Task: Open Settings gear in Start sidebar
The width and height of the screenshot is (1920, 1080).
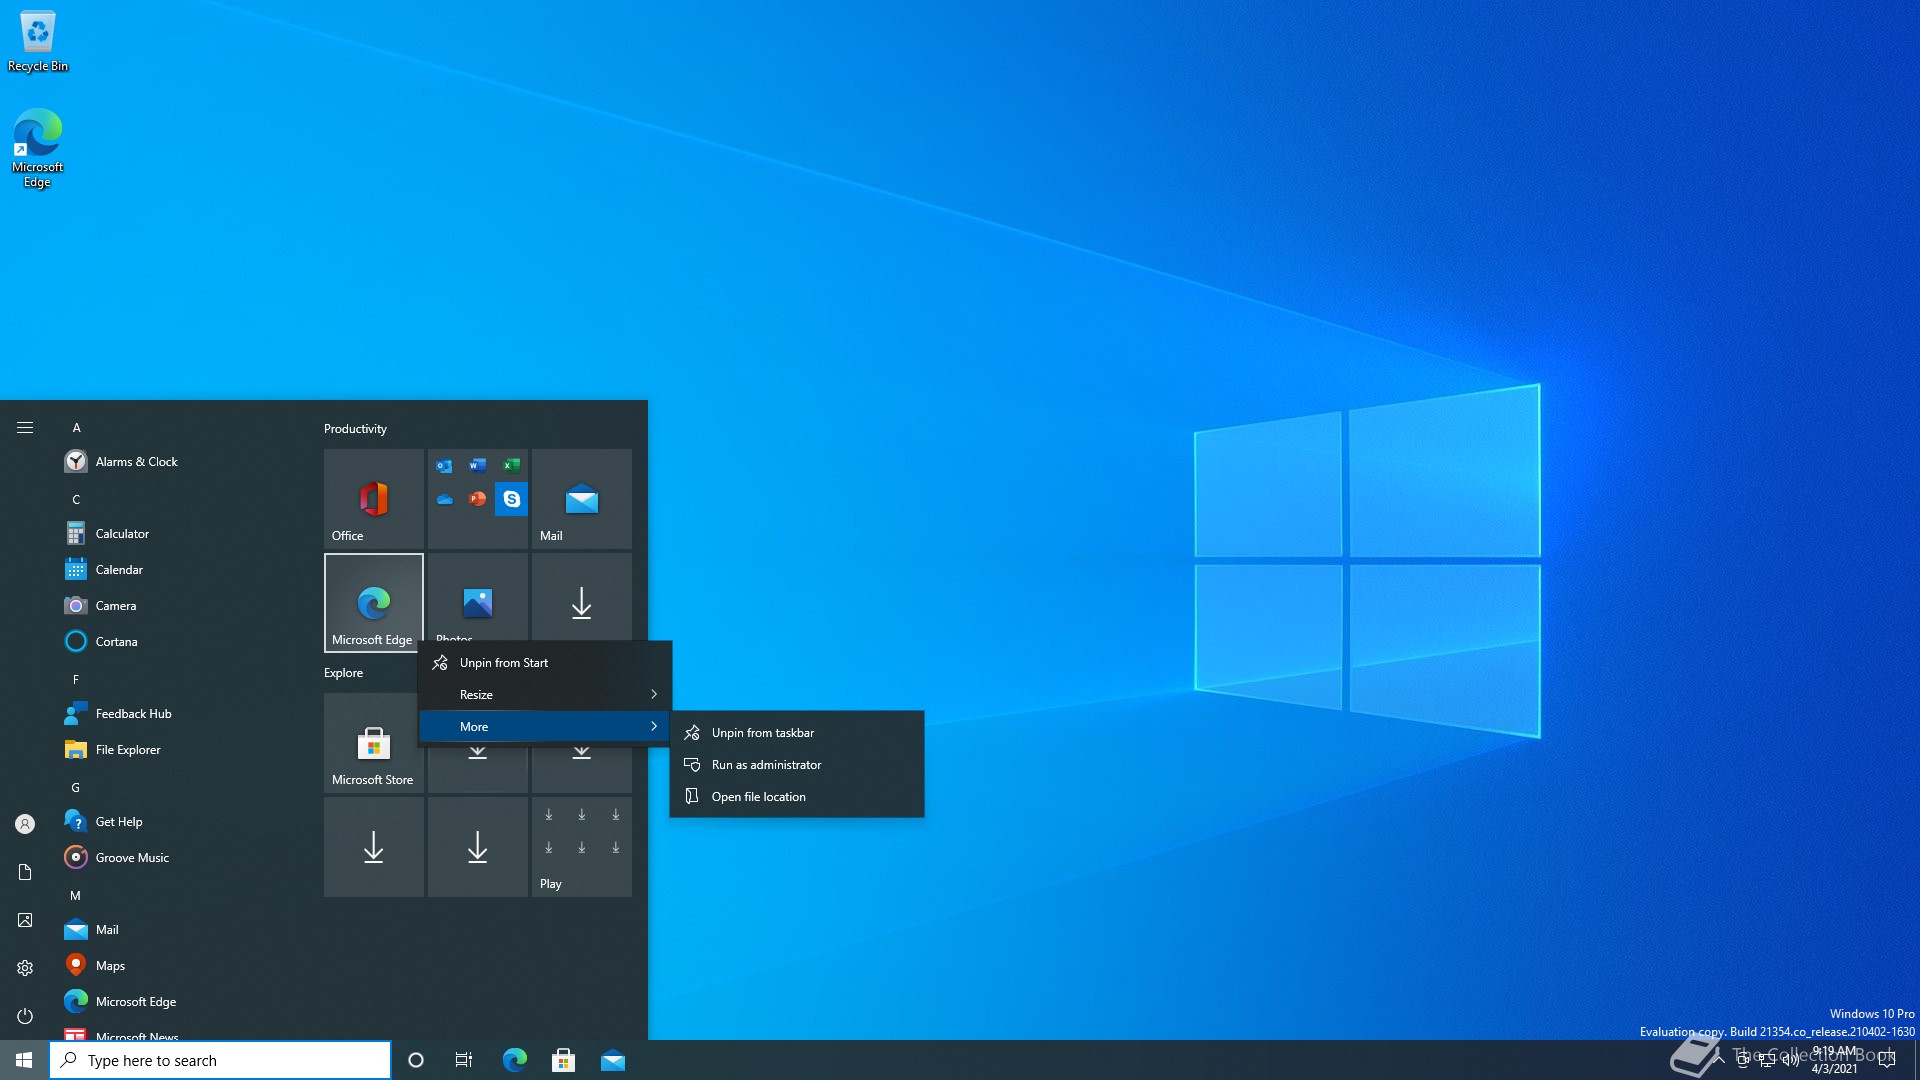Action: pos(25,968)
